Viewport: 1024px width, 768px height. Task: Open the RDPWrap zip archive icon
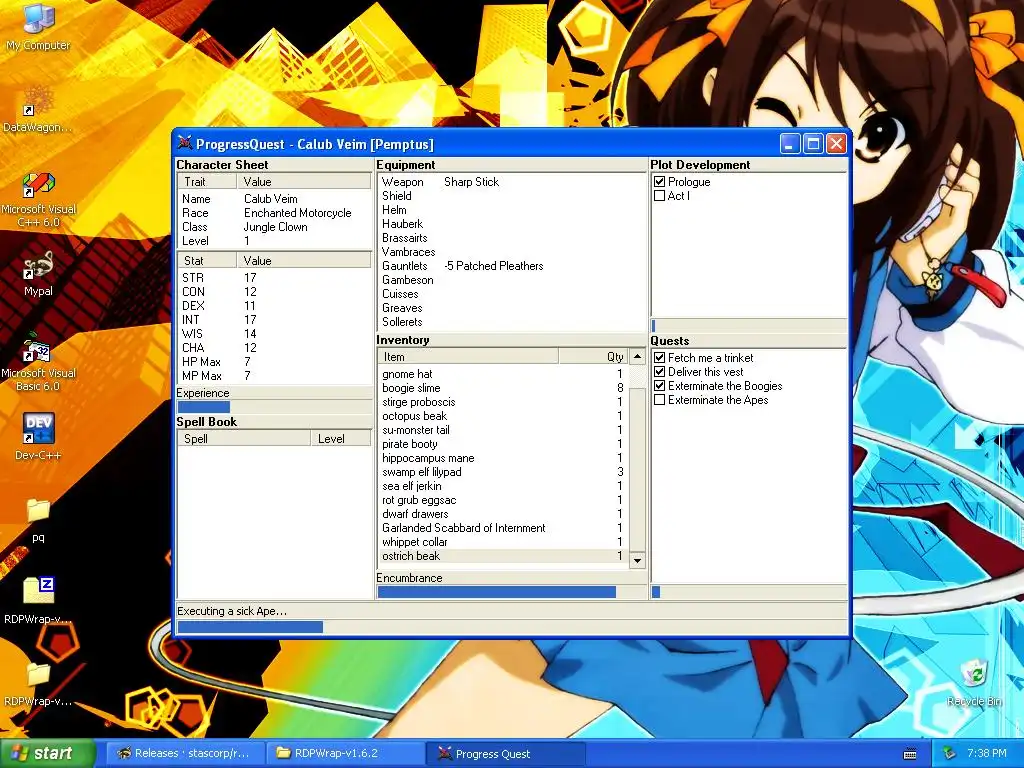[38, 600]
